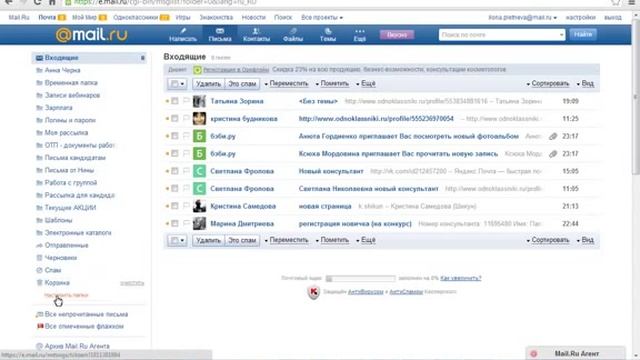Click кристина будникова avatar photo
This screenshot has height=360, width=640.
(199, 118)
